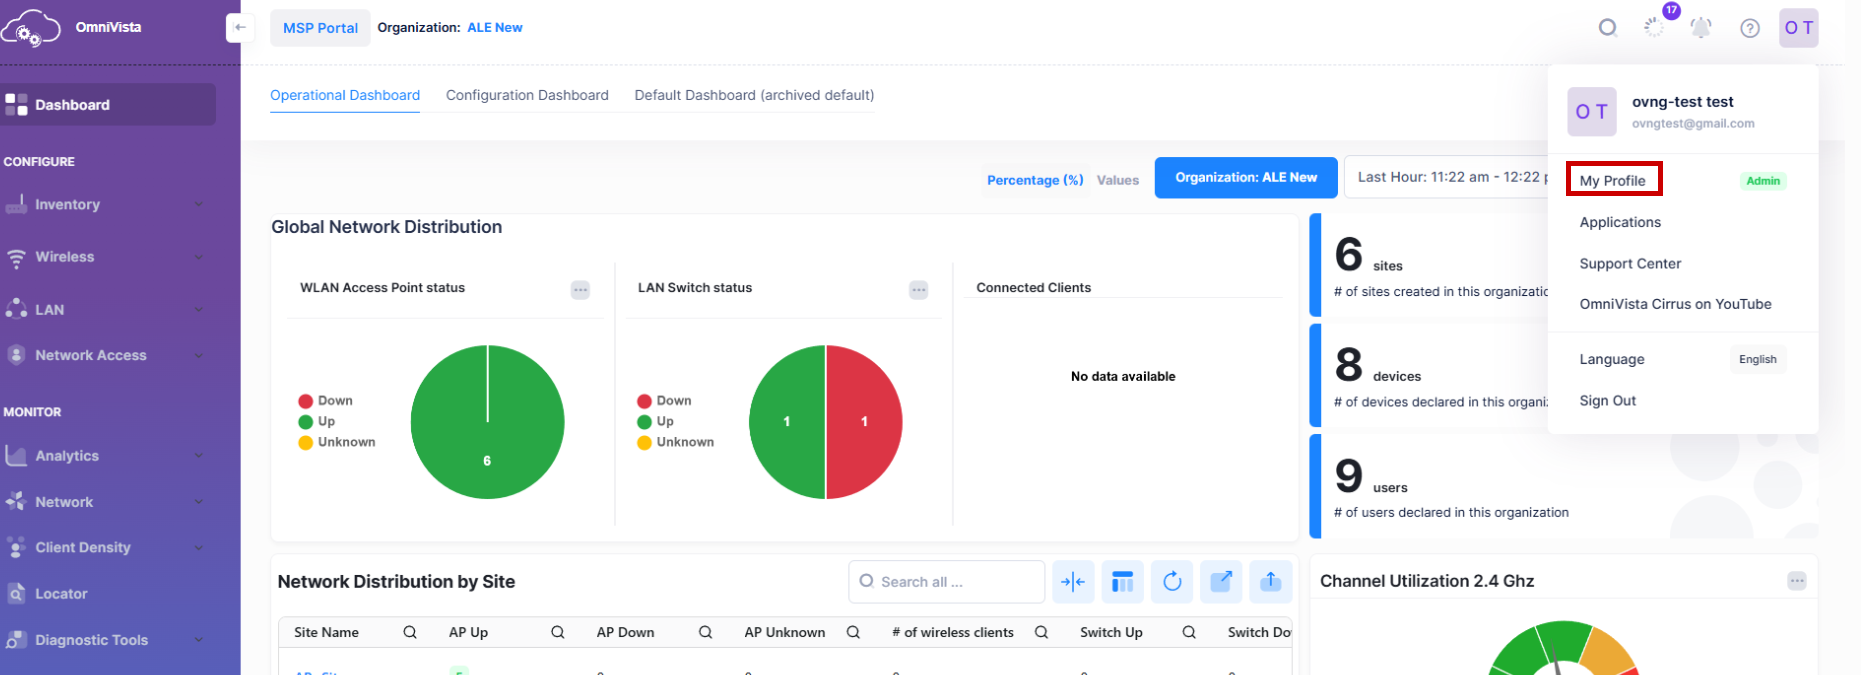Viewport: 1861px width, 675px height.
Task: Open options menu for WLAN Access Point status
Action: point(580,290)
